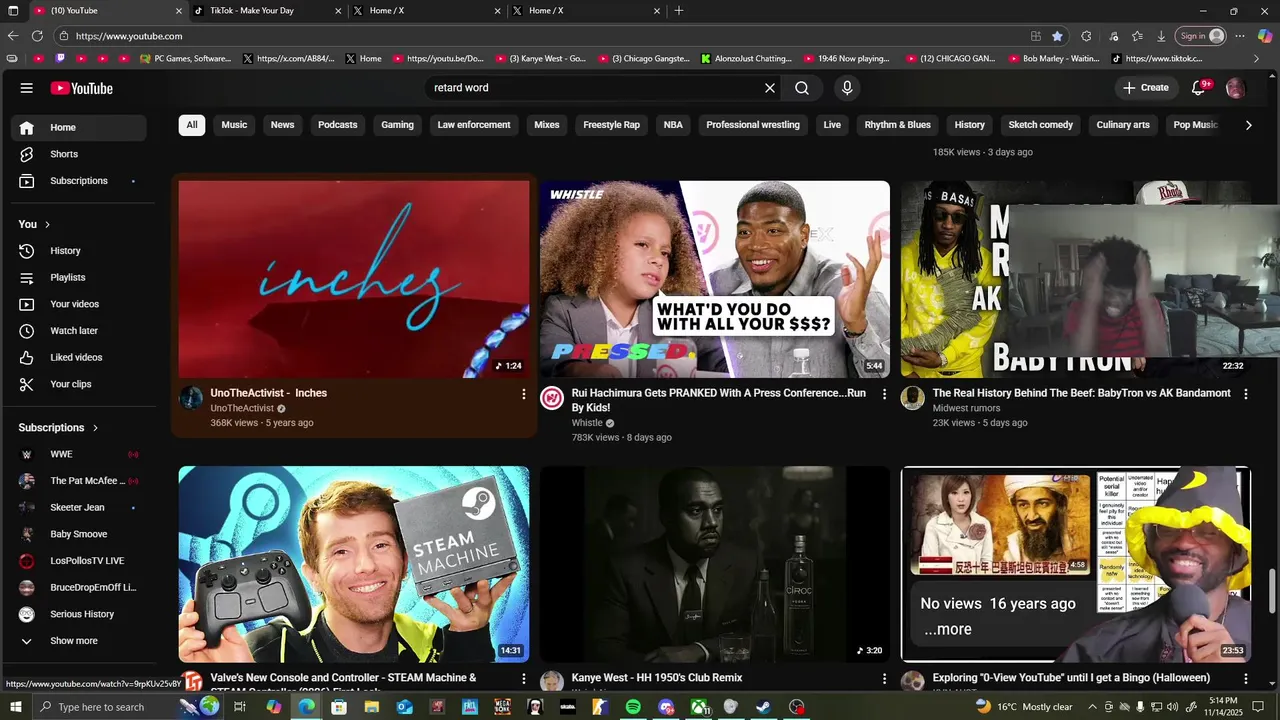Open the browser downloads icon

[x=1161, y=36]
